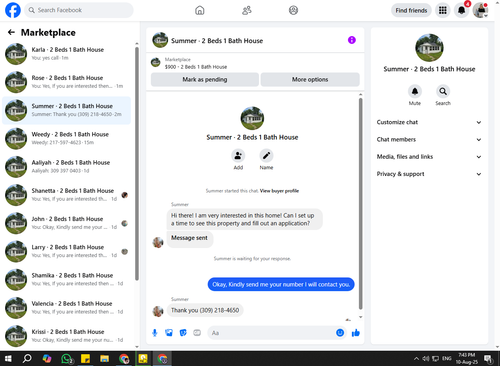Click the 'Thank you (309) 218-4650' message
Screen dimensions: 500x366
(205, 310)
